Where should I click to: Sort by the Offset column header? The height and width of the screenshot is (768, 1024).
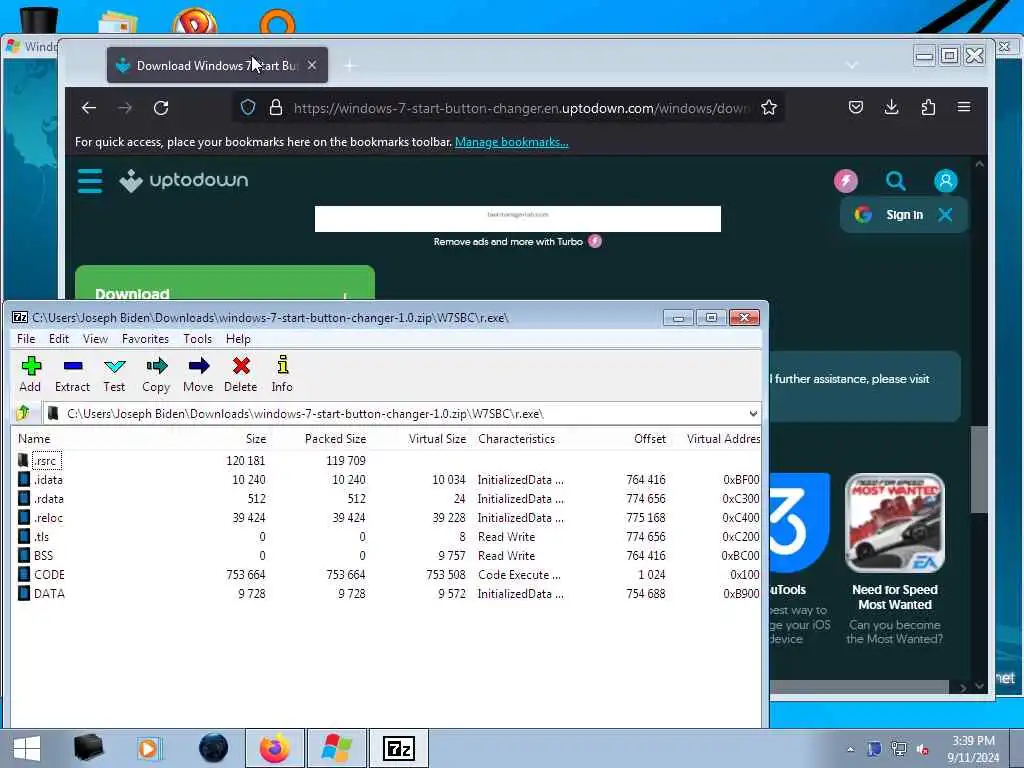tap(650, 439)
